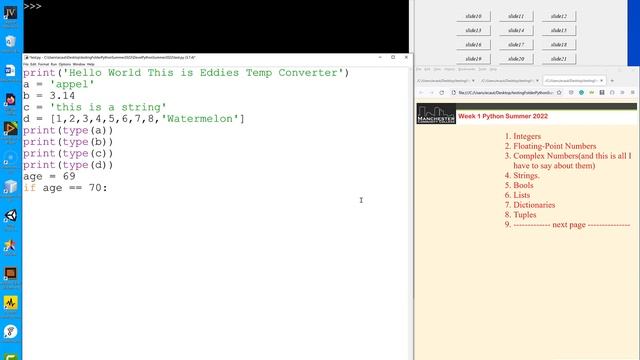
Task: Open the Edit menu in IDLE editor
Action: click(33, 64)
